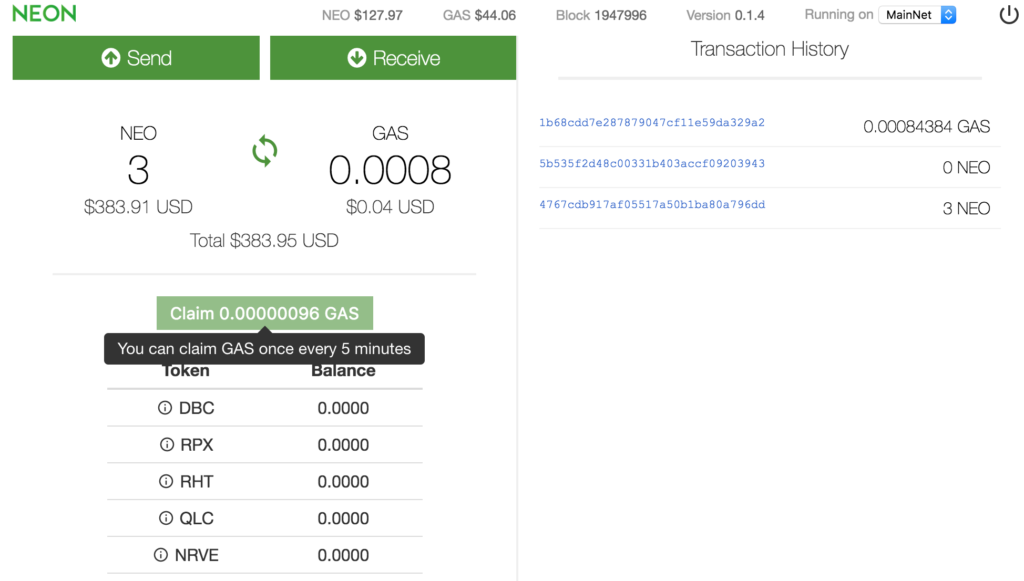Click the RHT balance 0.0000
1024x581 pixels.
(x=343, y=482)
